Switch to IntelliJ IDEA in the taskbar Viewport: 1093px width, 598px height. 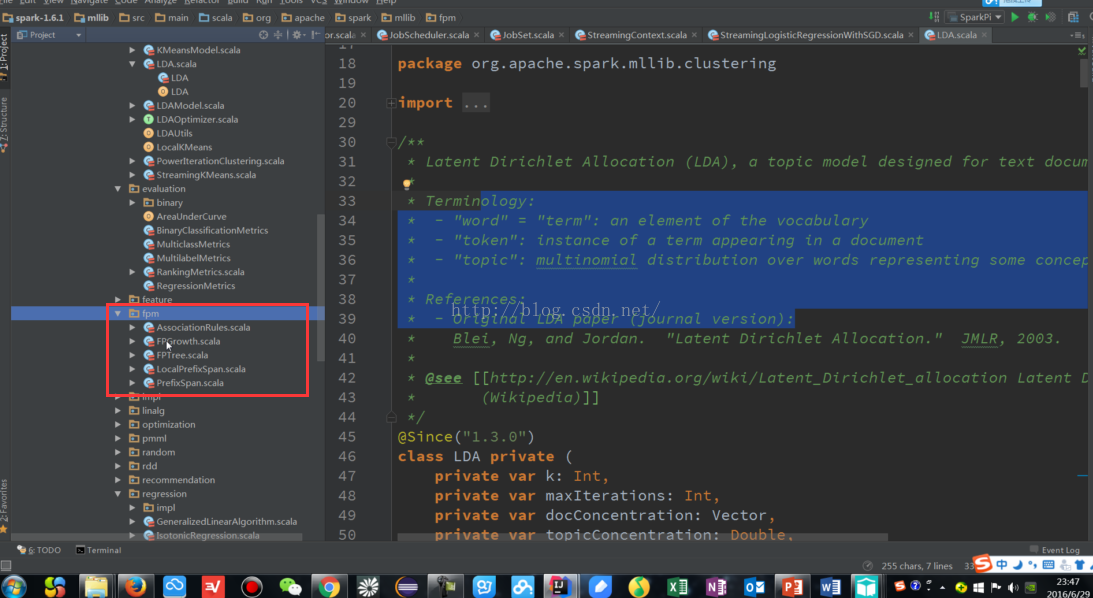pyautogui.click(x=559, y=586)
